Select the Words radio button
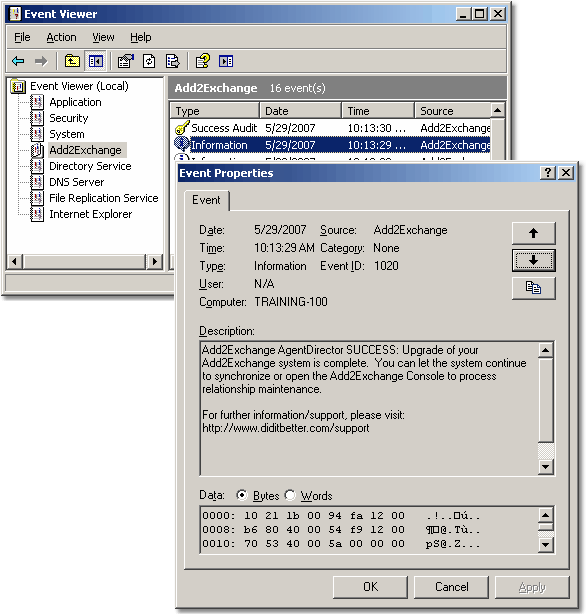Screen dimensions: 586x616 point(290,495)
